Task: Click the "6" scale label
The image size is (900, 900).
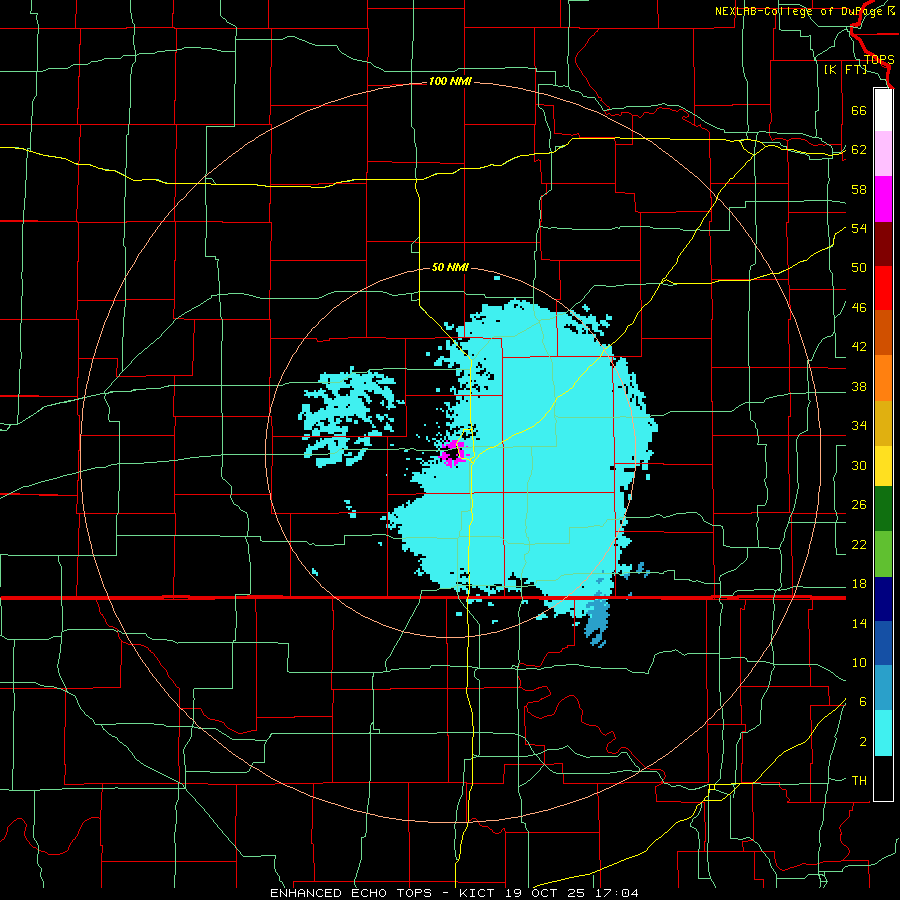Action: (863, 702)
